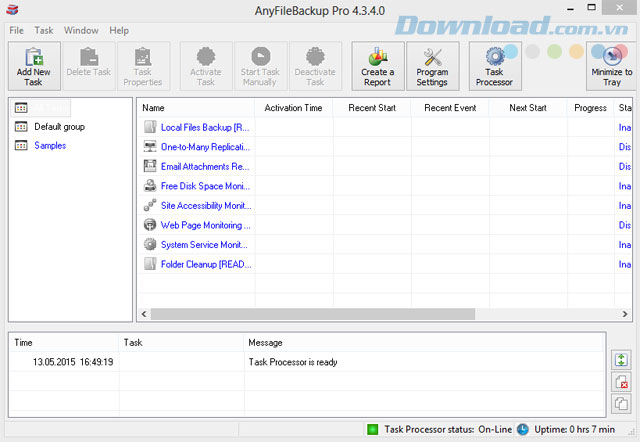Open System Service Monitor task link

[204, 245]
